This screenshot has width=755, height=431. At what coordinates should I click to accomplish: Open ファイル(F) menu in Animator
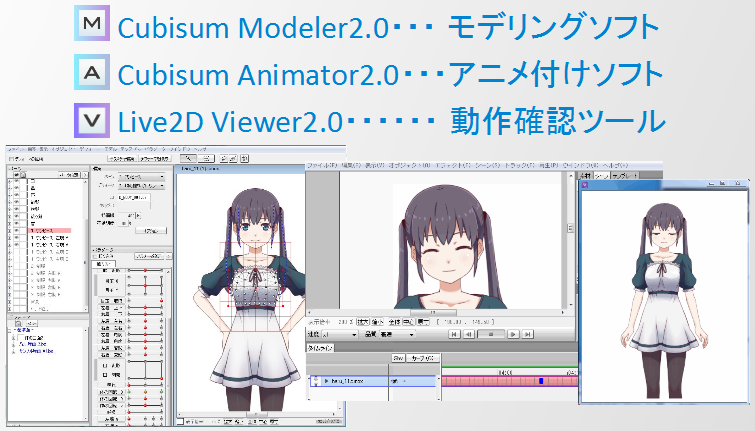321,165
